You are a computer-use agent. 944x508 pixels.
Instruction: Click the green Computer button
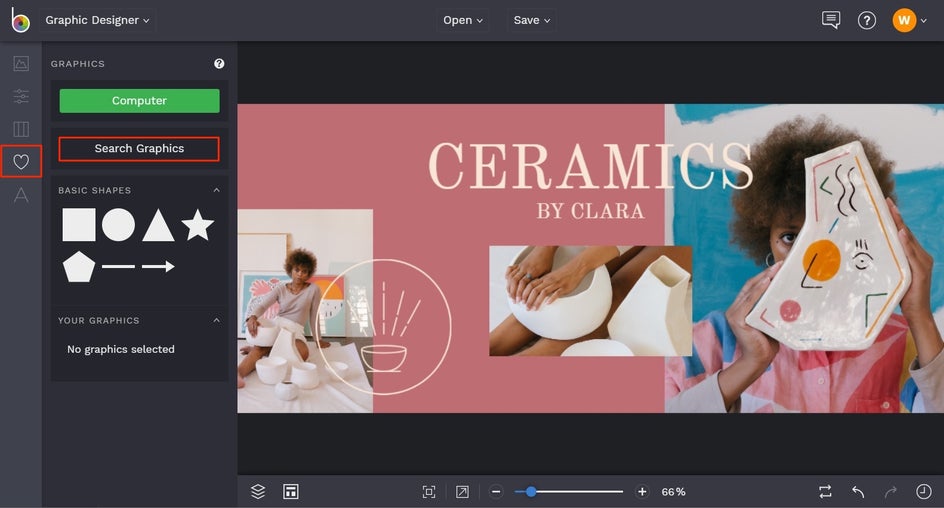point(139,101)
